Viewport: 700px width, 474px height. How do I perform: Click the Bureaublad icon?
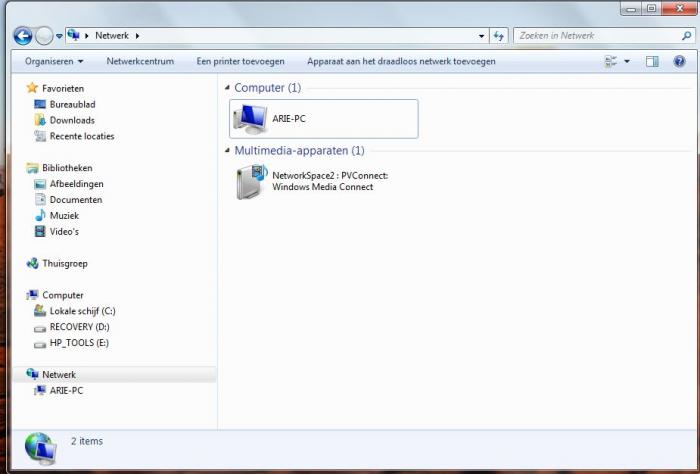click(x=40, y=104)
